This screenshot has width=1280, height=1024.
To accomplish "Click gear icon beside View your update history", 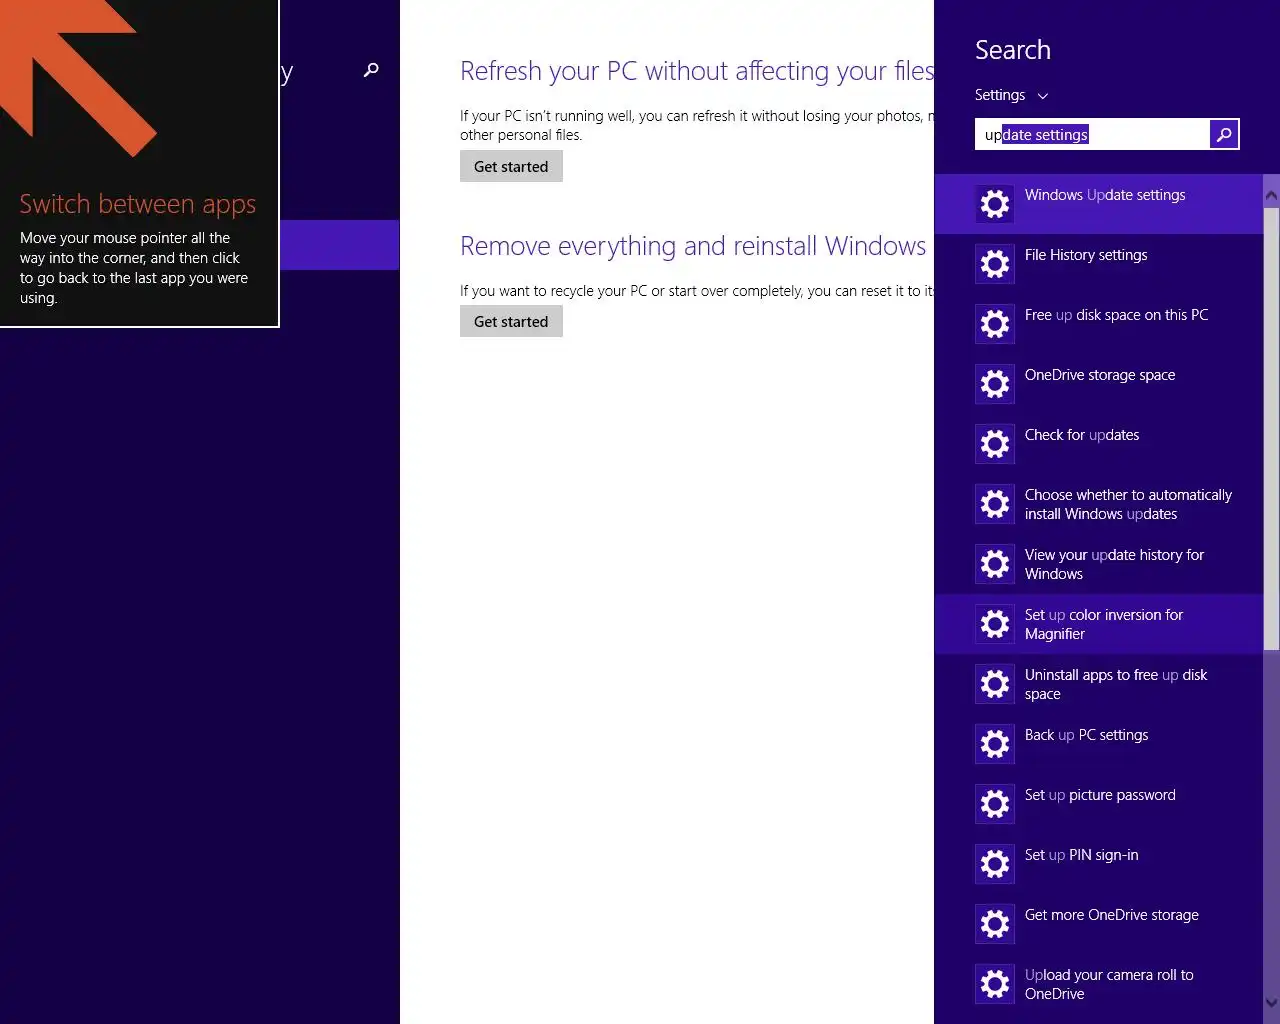I will click(995, 564).
